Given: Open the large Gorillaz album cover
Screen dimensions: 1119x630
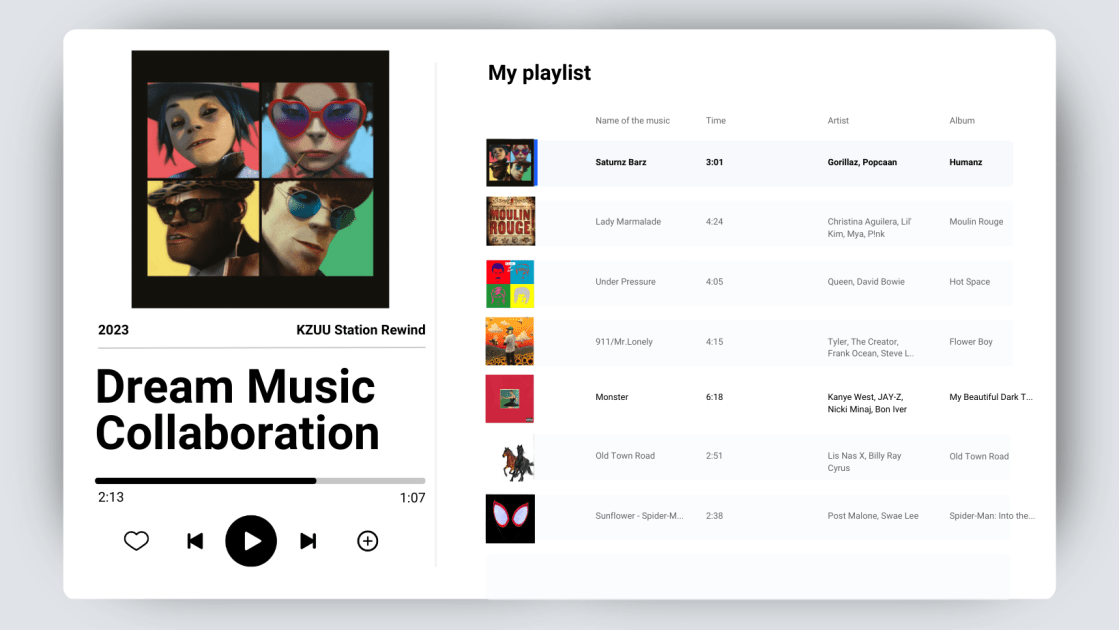Looking at the screenshot, I should 260,179.
